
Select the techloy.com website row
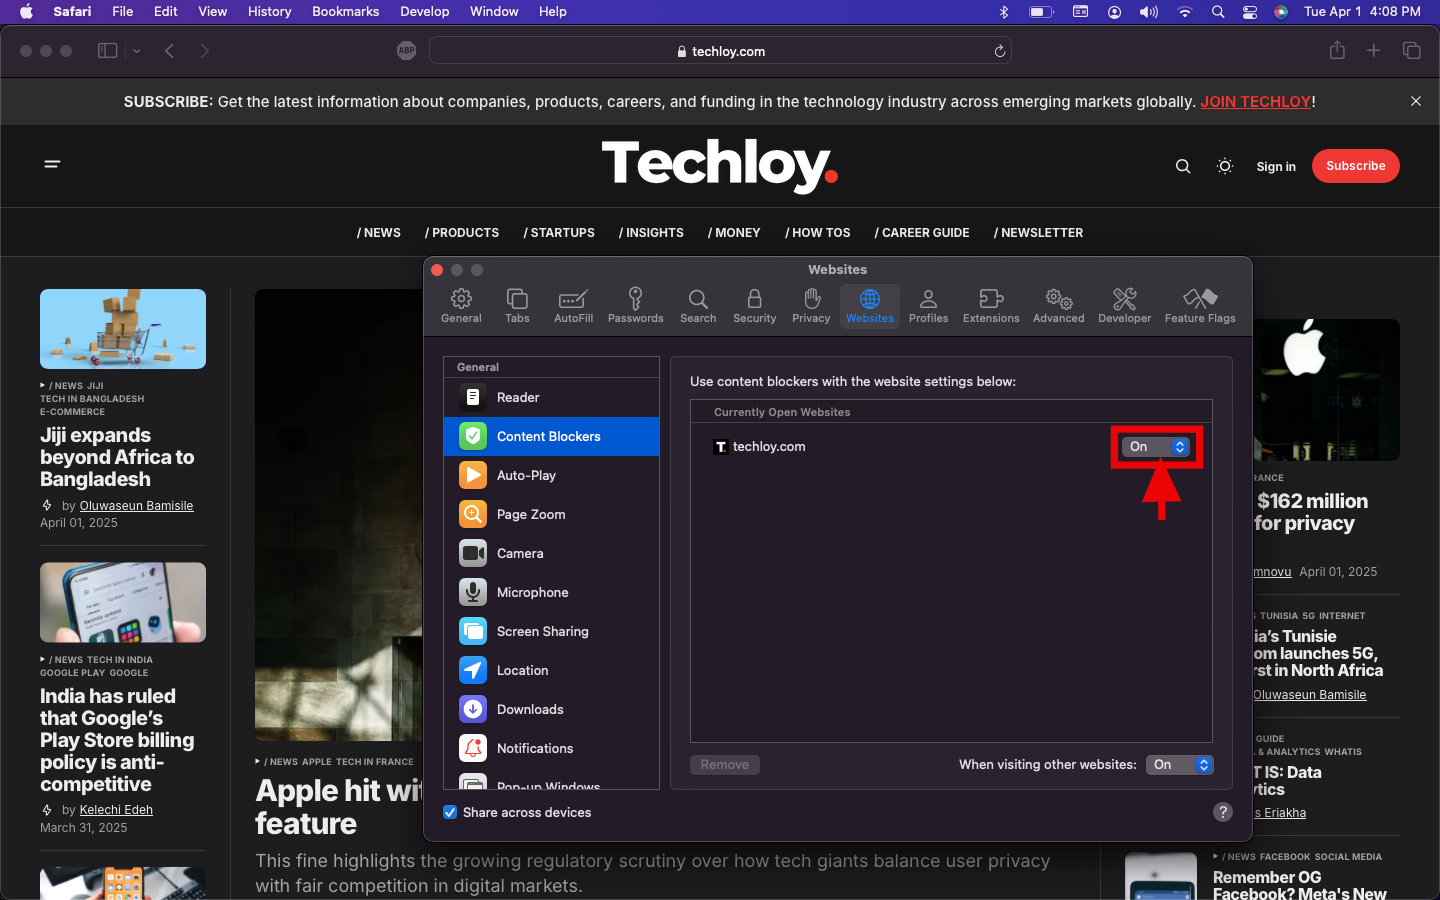pyautogui.click(x=951, y=447)
